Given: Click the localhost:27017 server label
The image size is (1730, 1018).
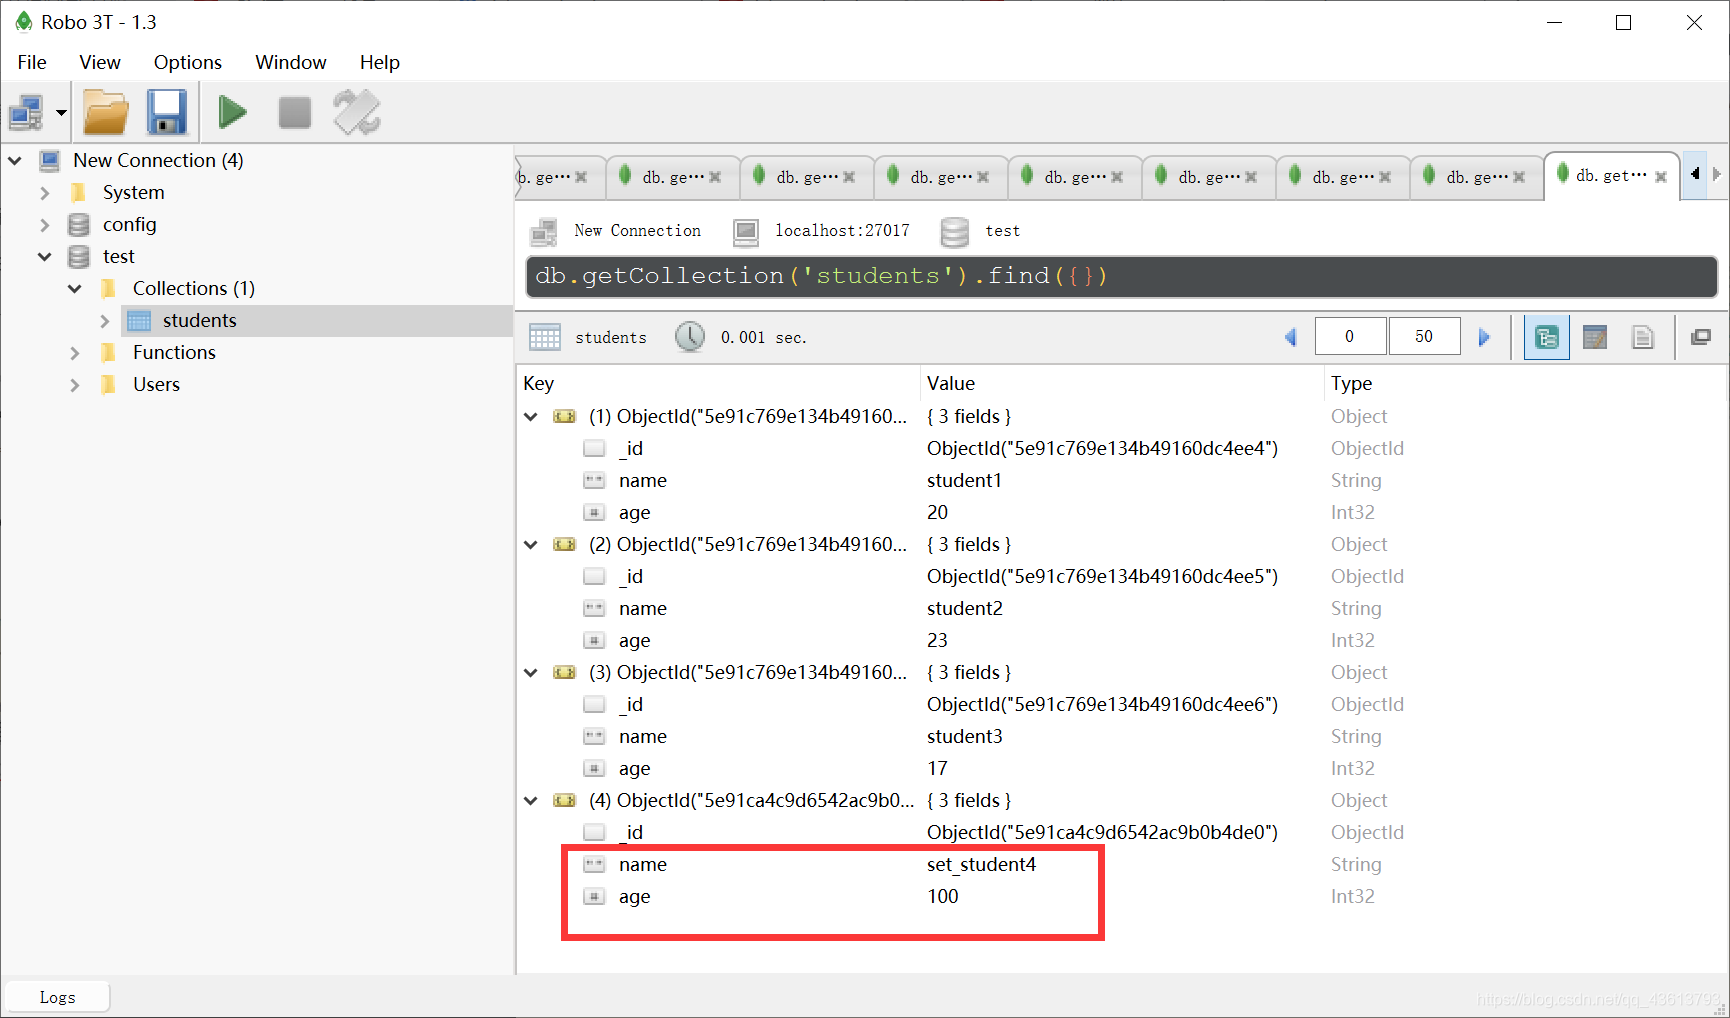Looking at the screenshot, I should point(842,231).
